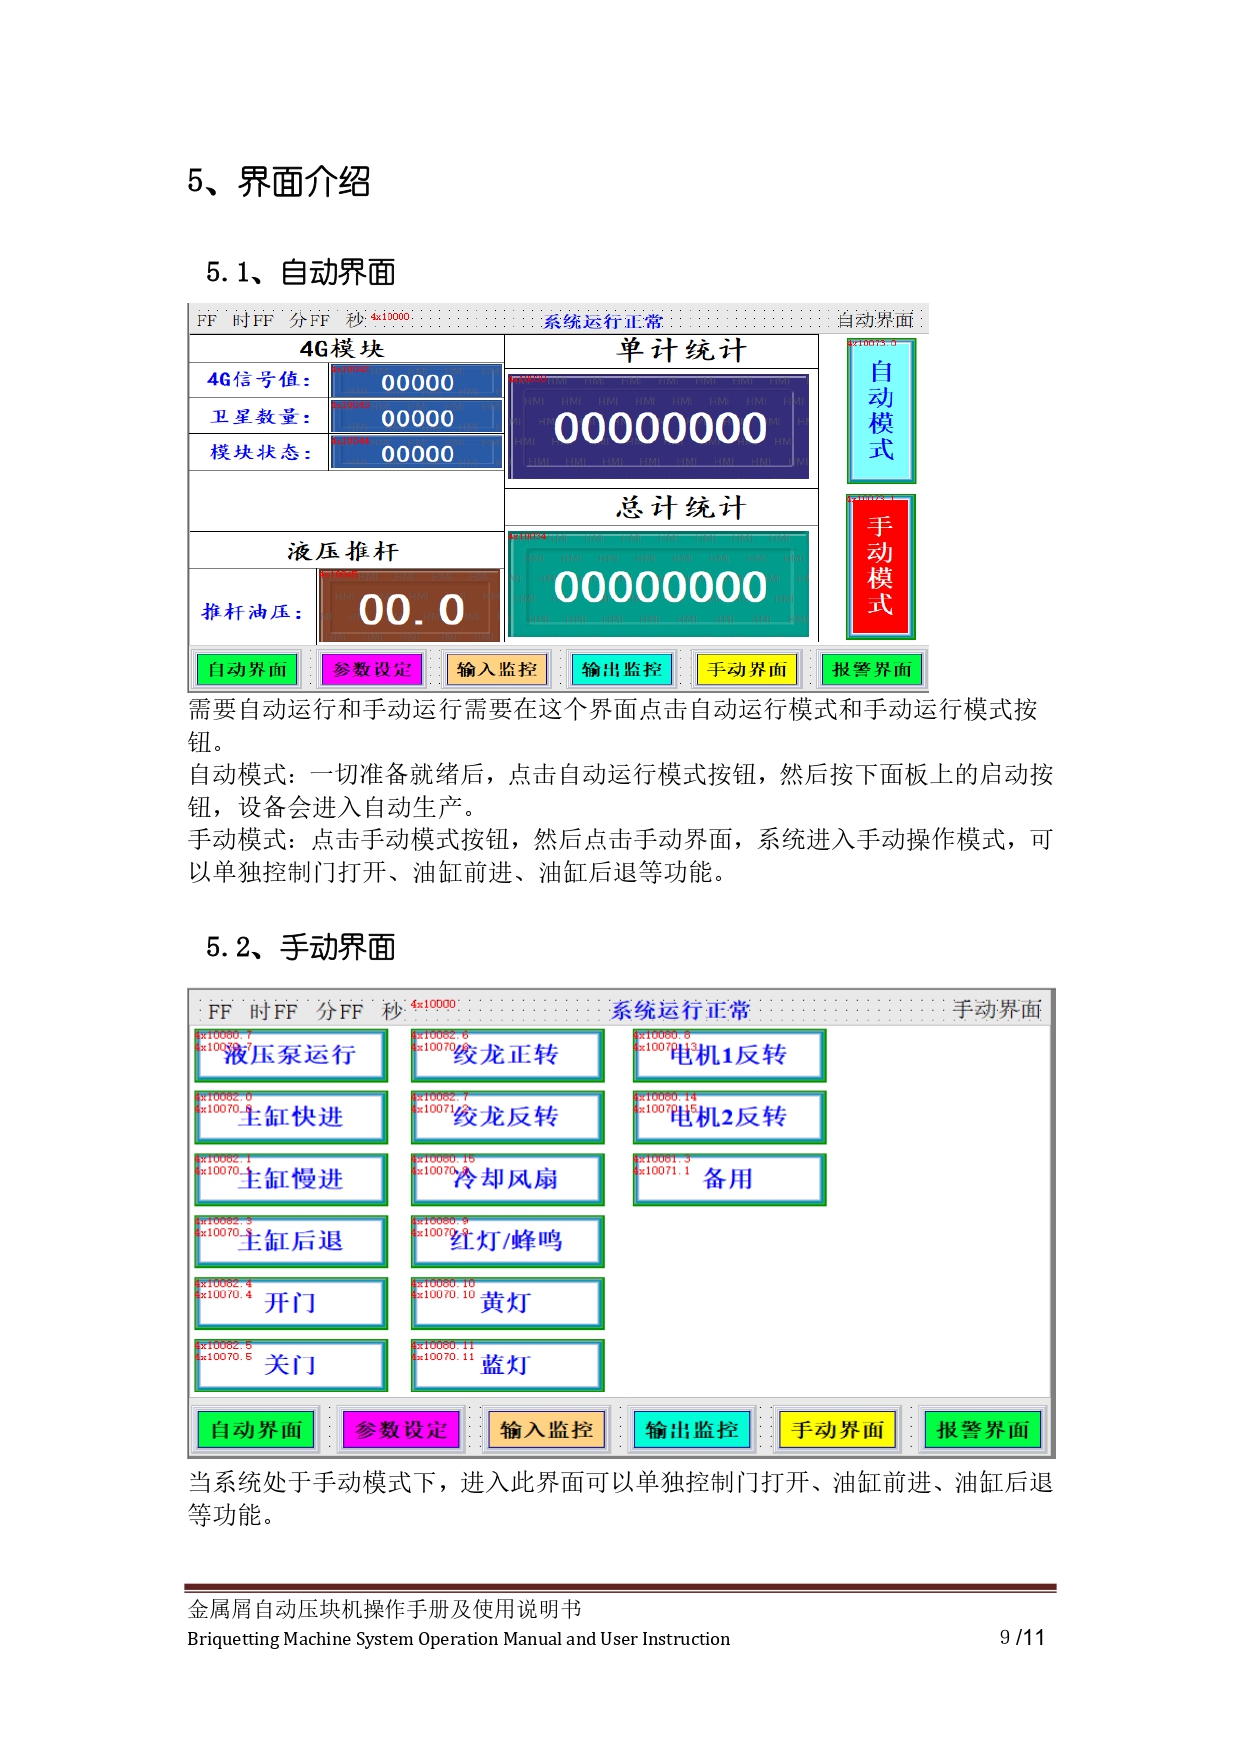Click the 单计统计 counter display
Image resolution: width=1241 pixels, height=1755 pixels.
point(659,428)
